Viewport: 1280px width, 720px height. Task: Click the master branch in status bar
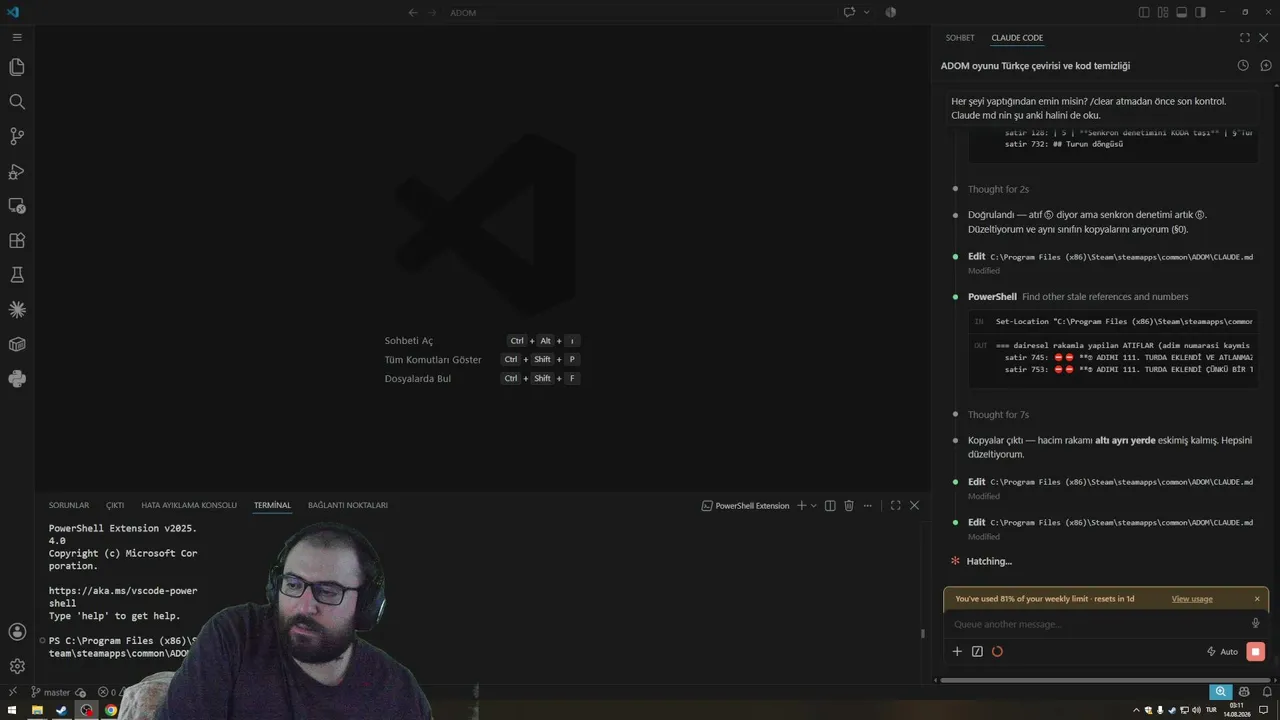pyautogui.click(x=50, y=692)
